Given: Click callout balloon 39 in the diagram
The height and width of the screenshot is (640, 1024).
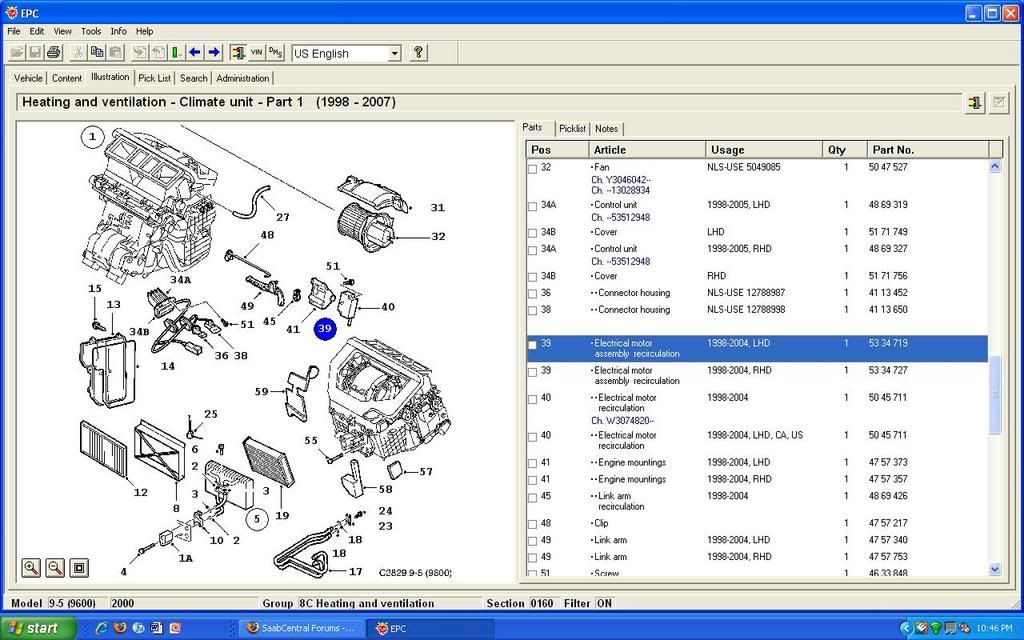Looking at the screenshot, I should pyautogui.click(x=323, y=327).
